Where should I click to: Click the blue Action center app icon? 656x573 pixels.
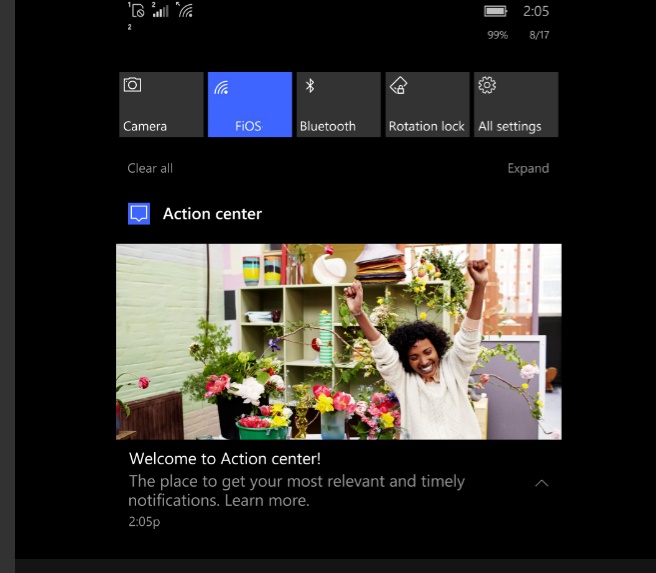tap(139, 213)
